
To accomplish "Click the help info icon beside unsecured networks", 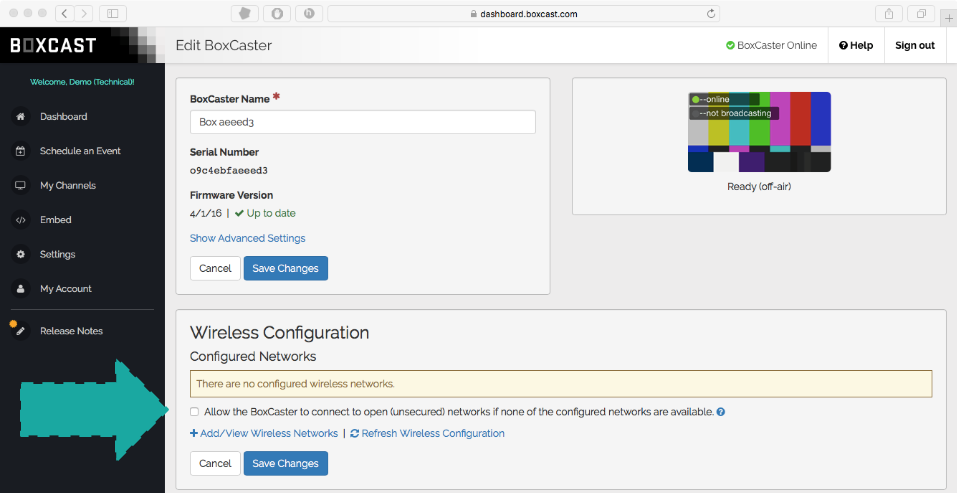I will 721,412.
